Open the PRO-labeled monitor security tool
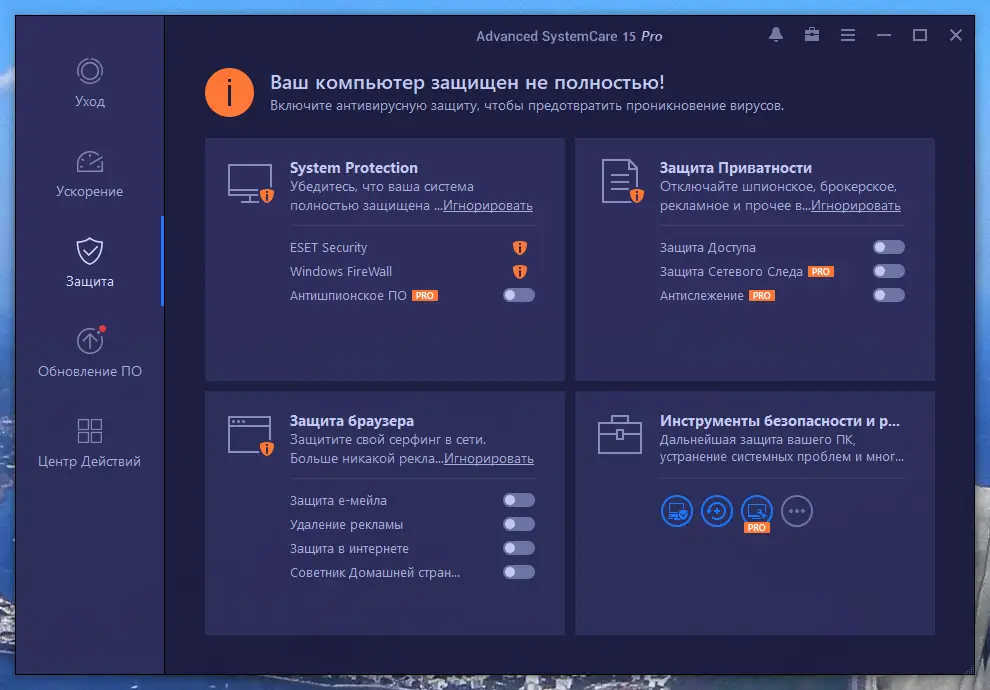Screen dimensions: 990x690 (756, 513)
